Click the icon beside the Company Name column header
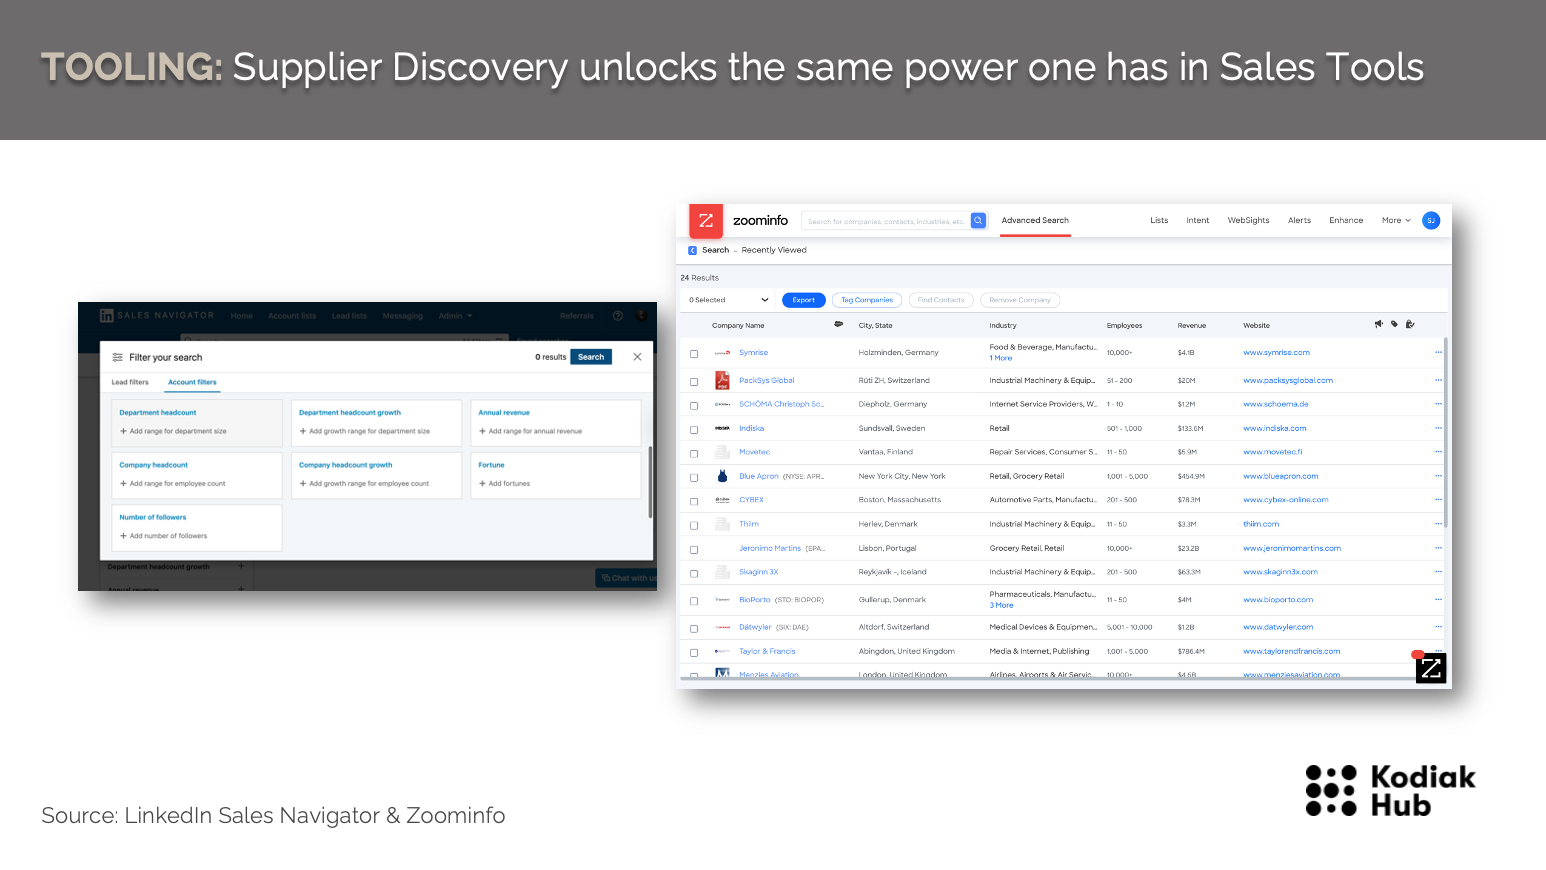1546x870 pixels. point(838,324)
